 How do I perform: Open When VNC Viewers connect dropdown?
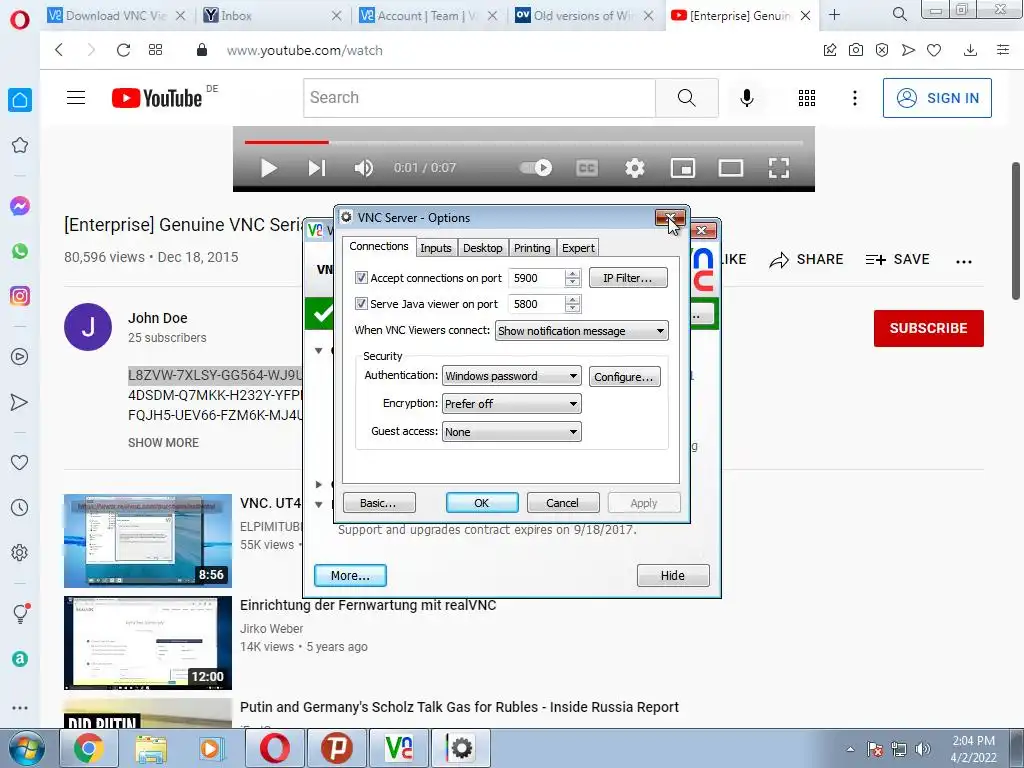point(581,331)
